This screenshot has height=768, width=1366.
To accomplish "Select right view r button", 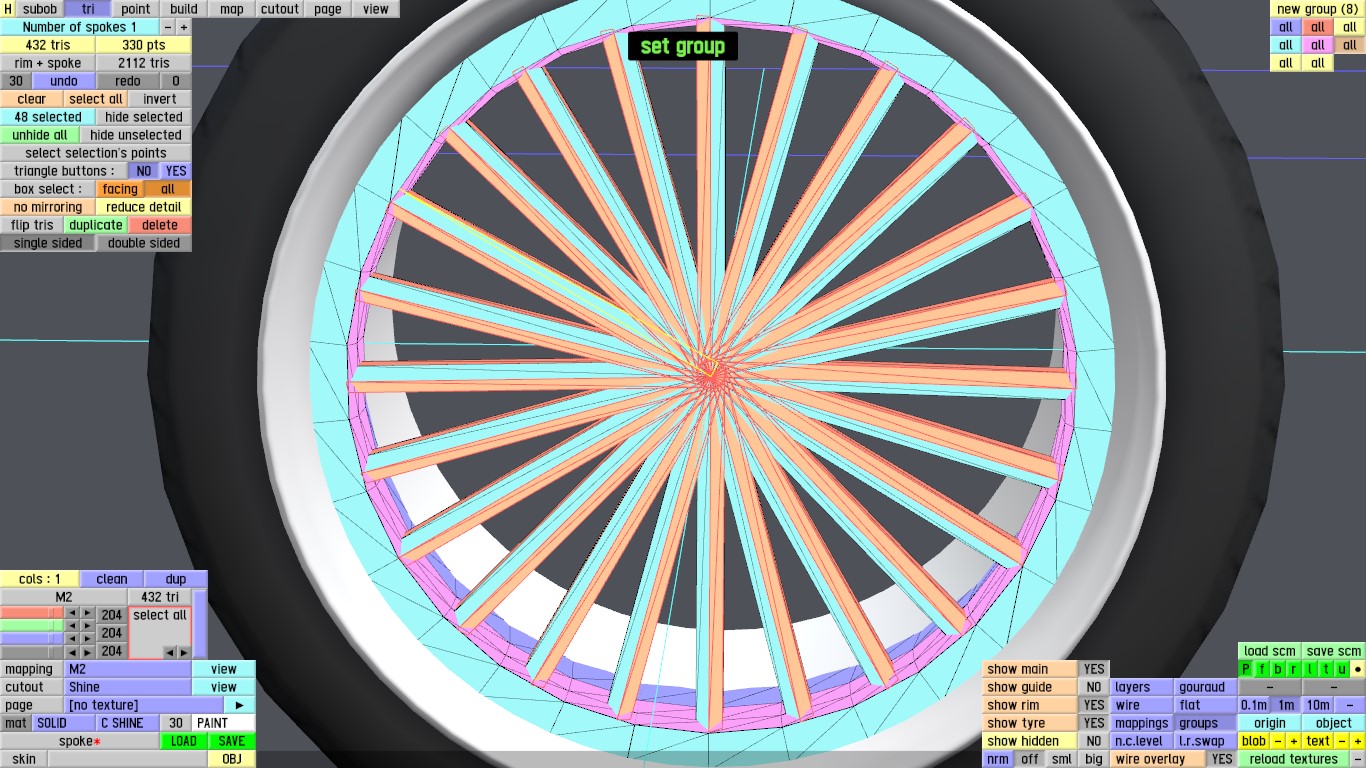I will [x=1294, y=669].
